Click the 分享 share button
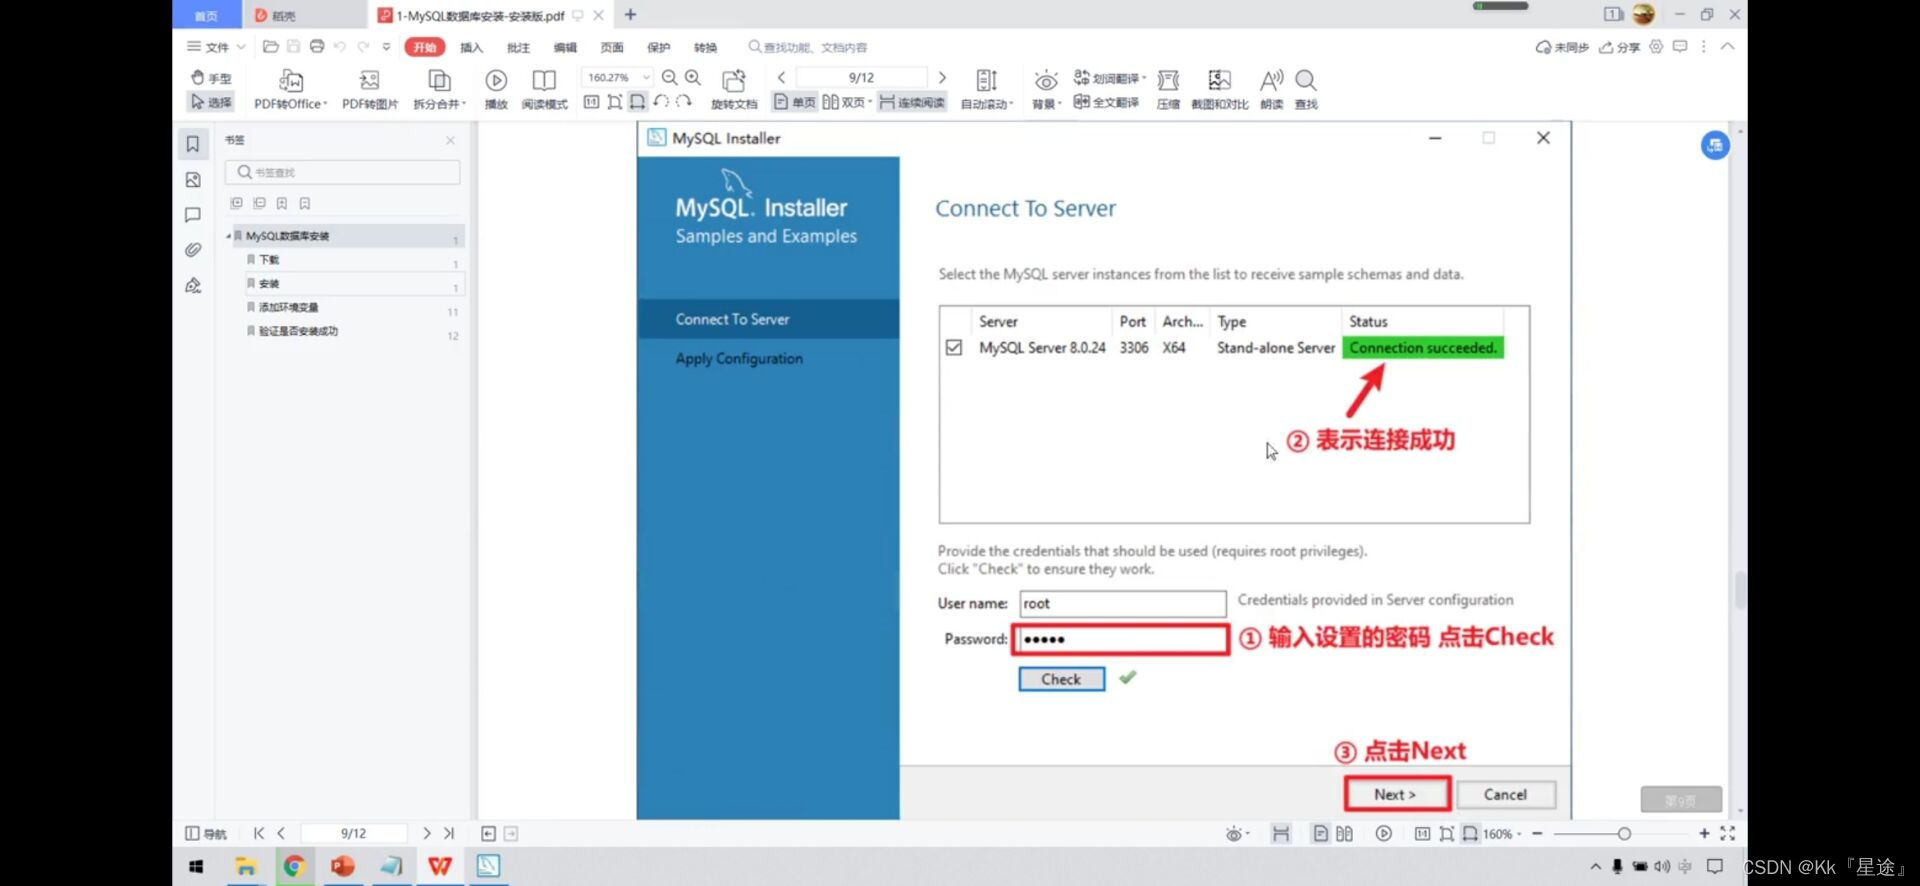 (1620, 47)
